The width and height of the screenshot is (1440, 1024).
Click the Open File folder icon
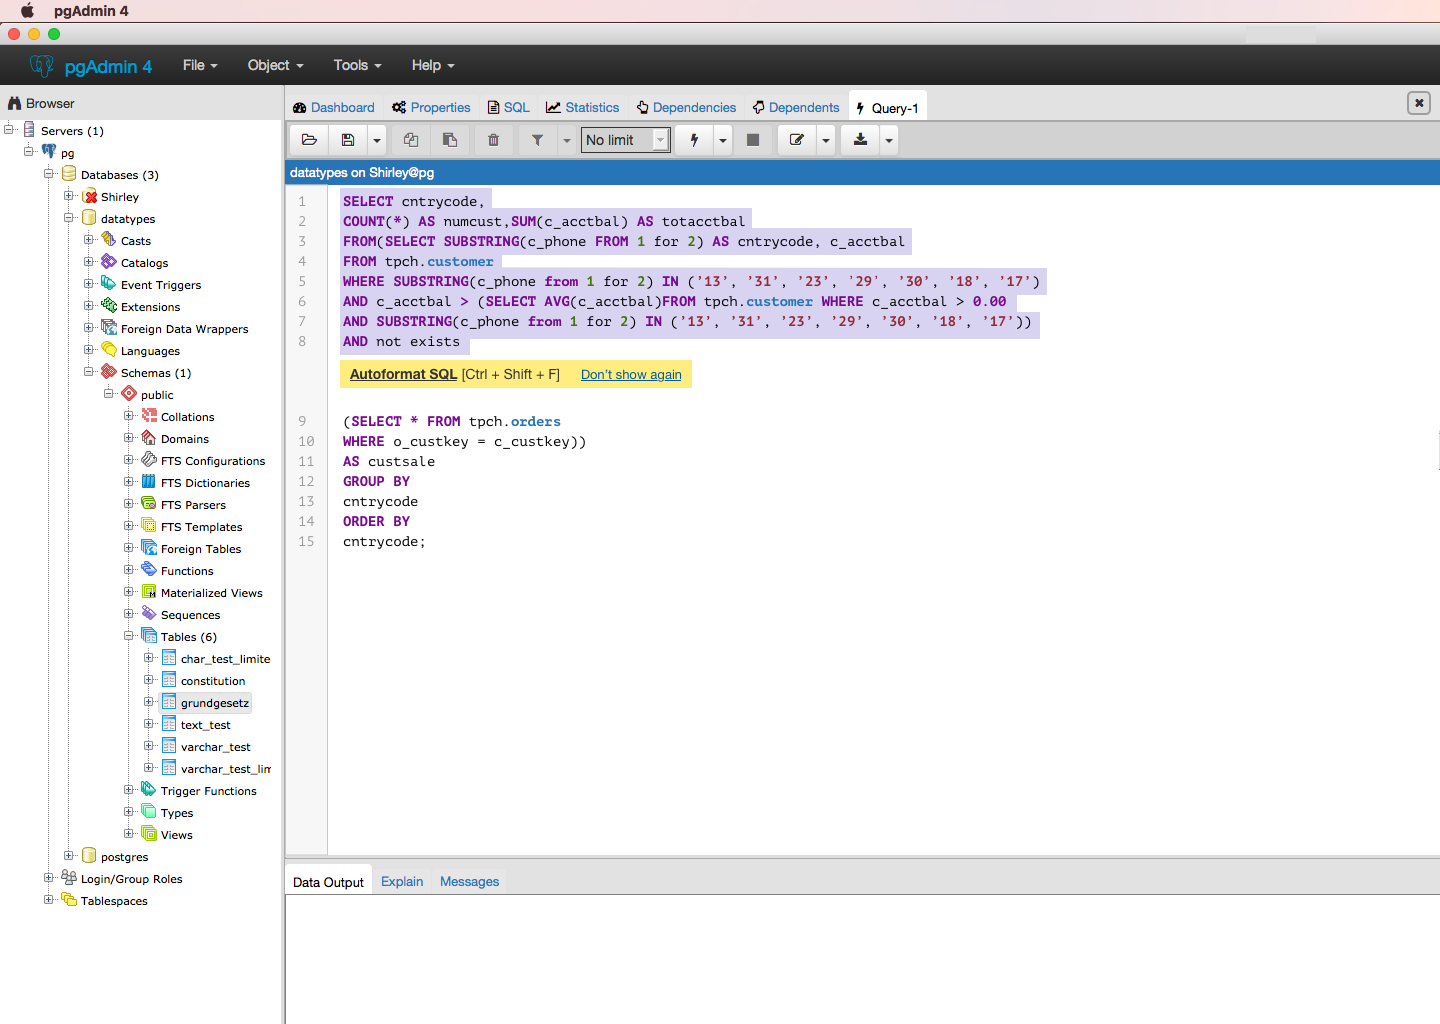[x=309, y=140]
